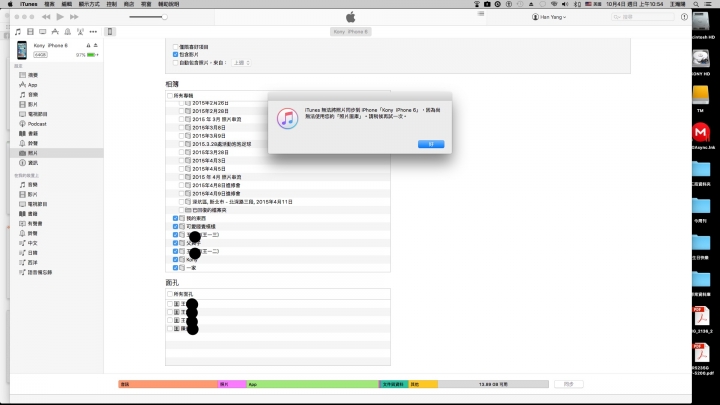Open 電視節目 under device settings sidebar
This screenshot has width=720, height=405.
pos(37,114)
